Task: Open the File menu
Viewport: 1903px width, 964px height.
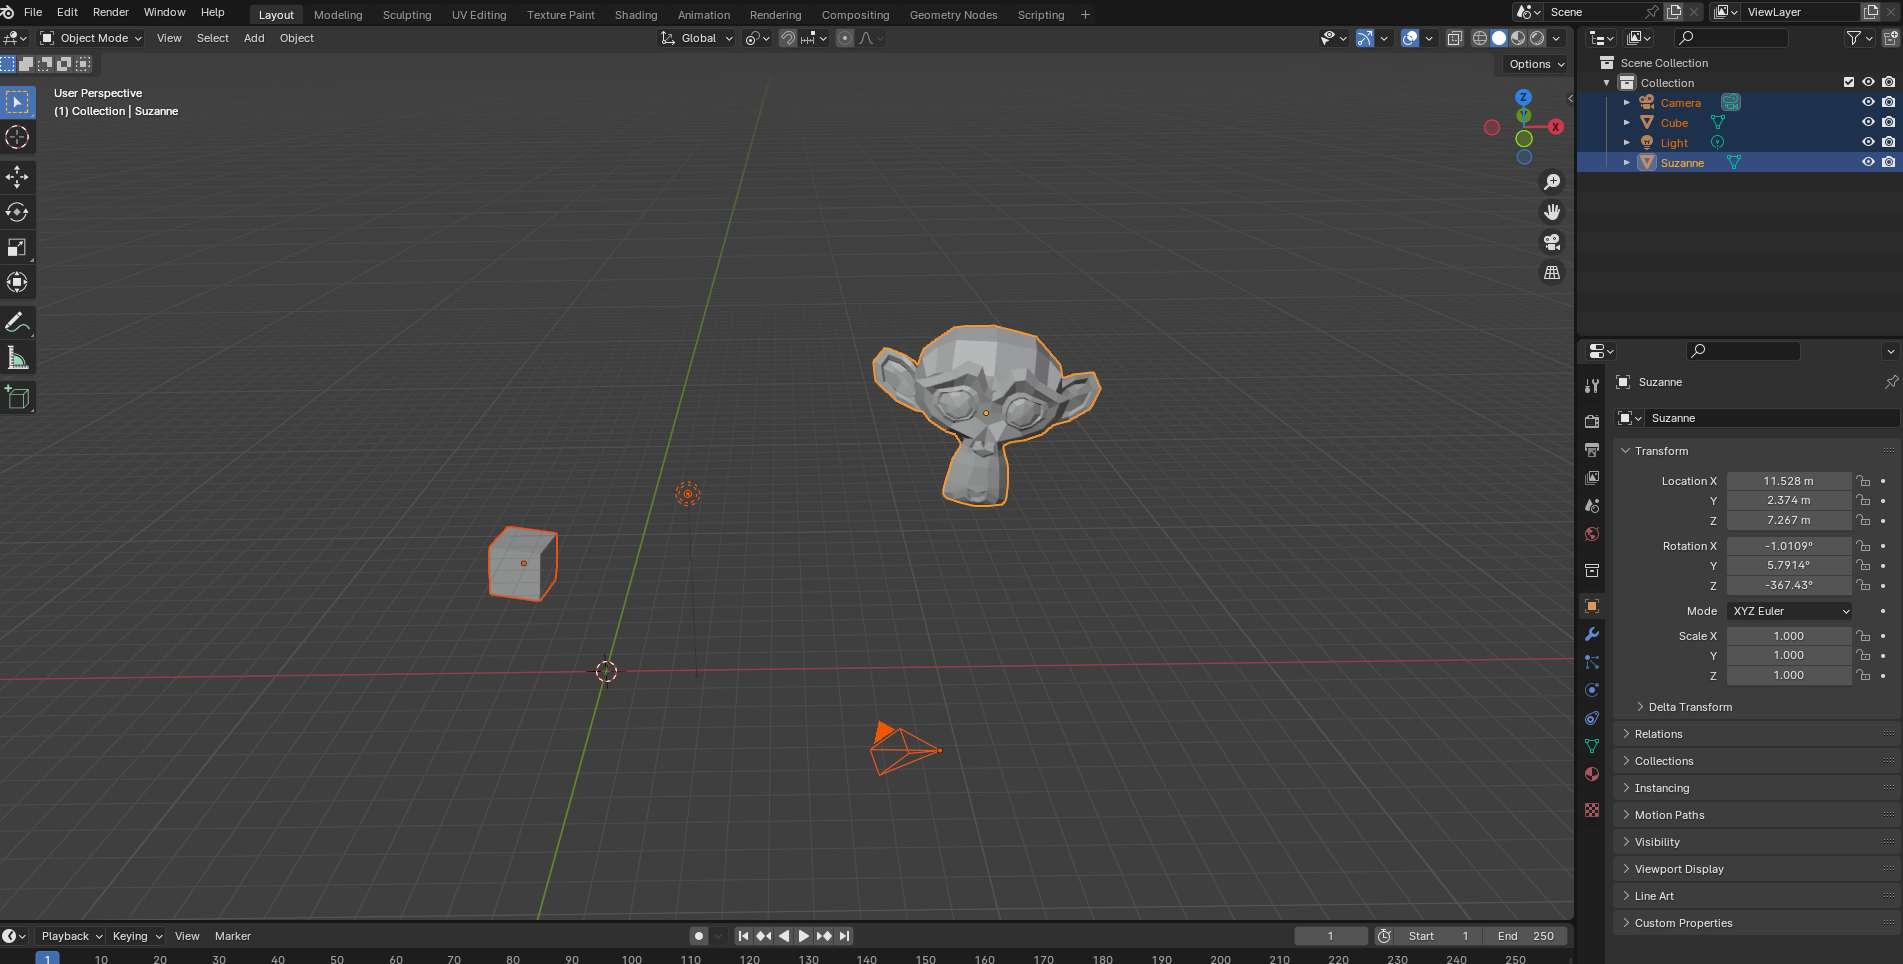Action: click(x=33, y=12)
